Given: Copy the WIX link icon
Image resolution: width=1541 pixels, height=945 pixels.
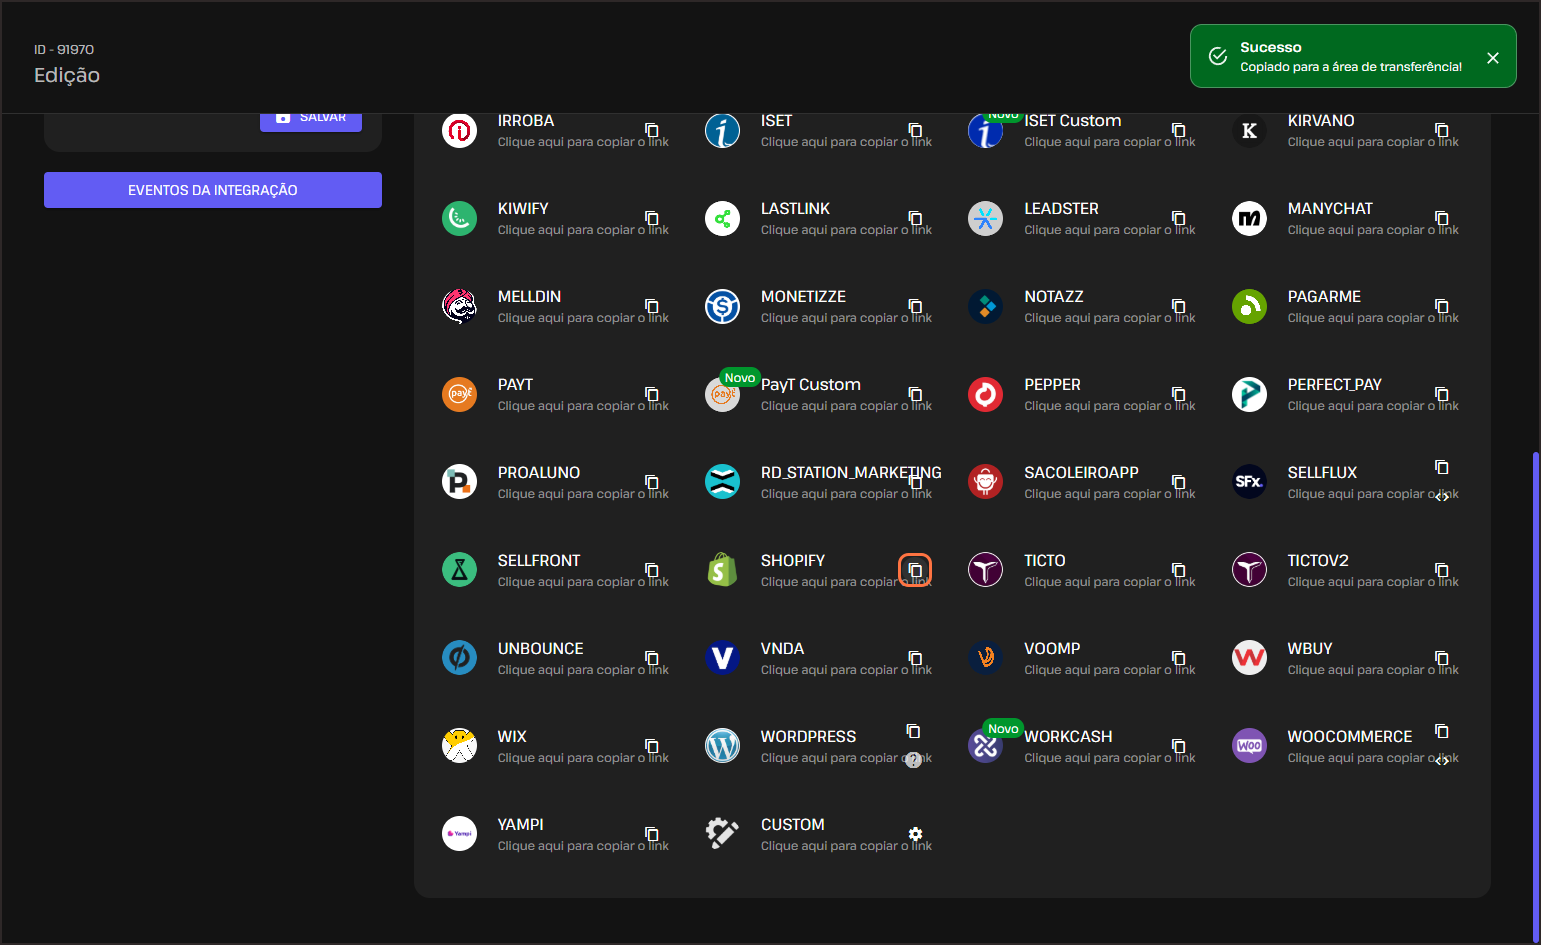Looking at the screenshot, I should tap(652, 746).
